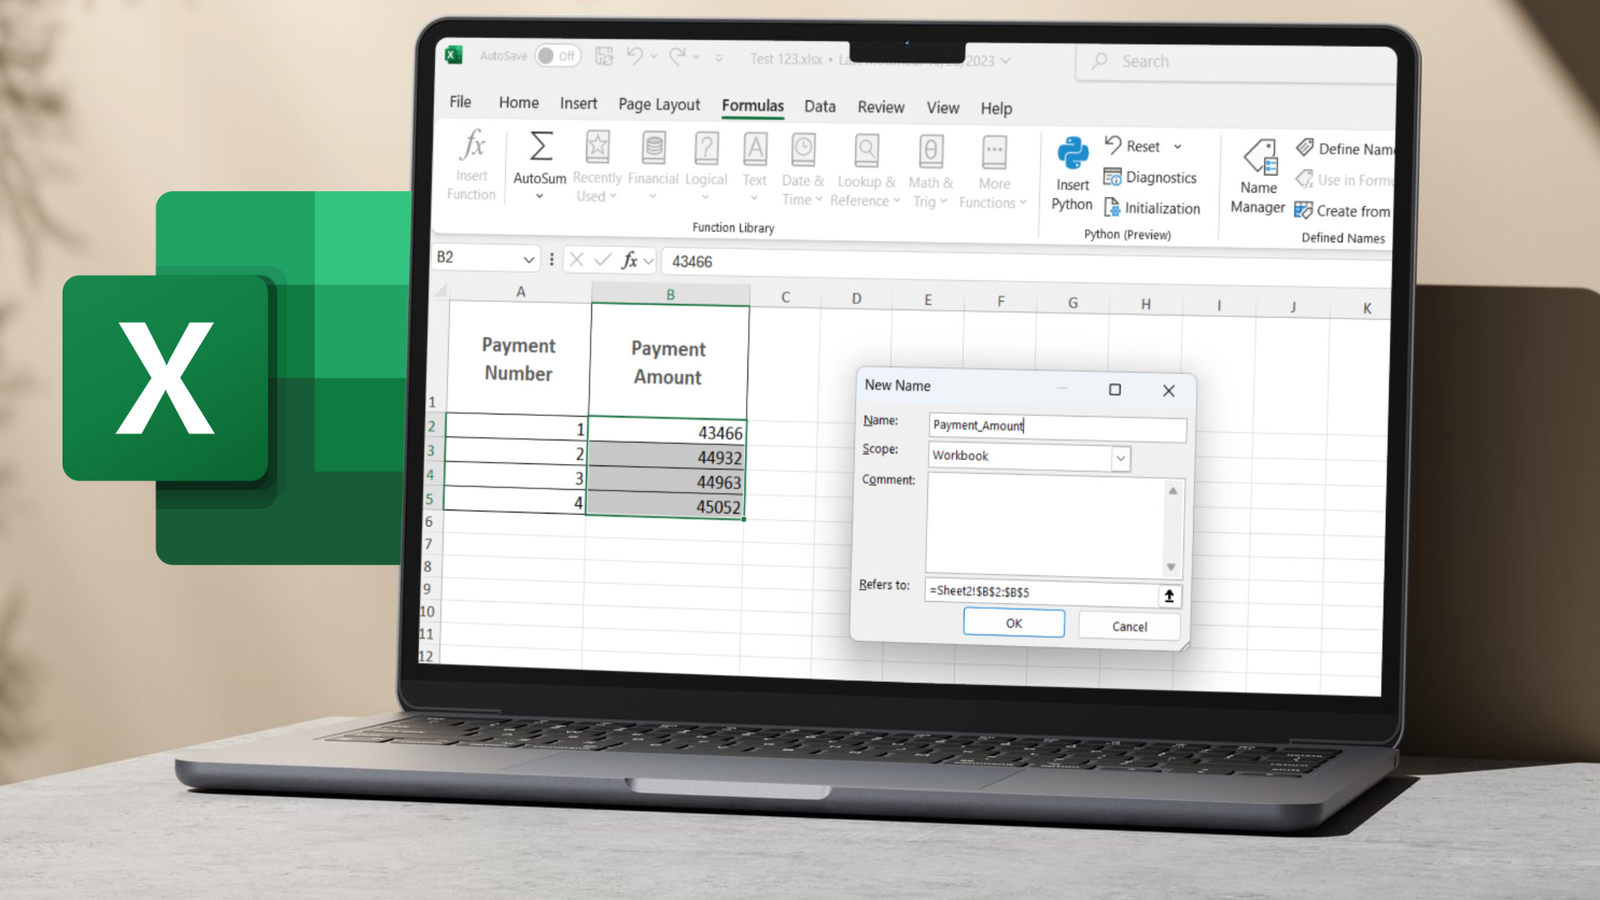Image resolution: width=1600 pixels, height=900 pixels.
Task: Select column B header
Action: 670,294
